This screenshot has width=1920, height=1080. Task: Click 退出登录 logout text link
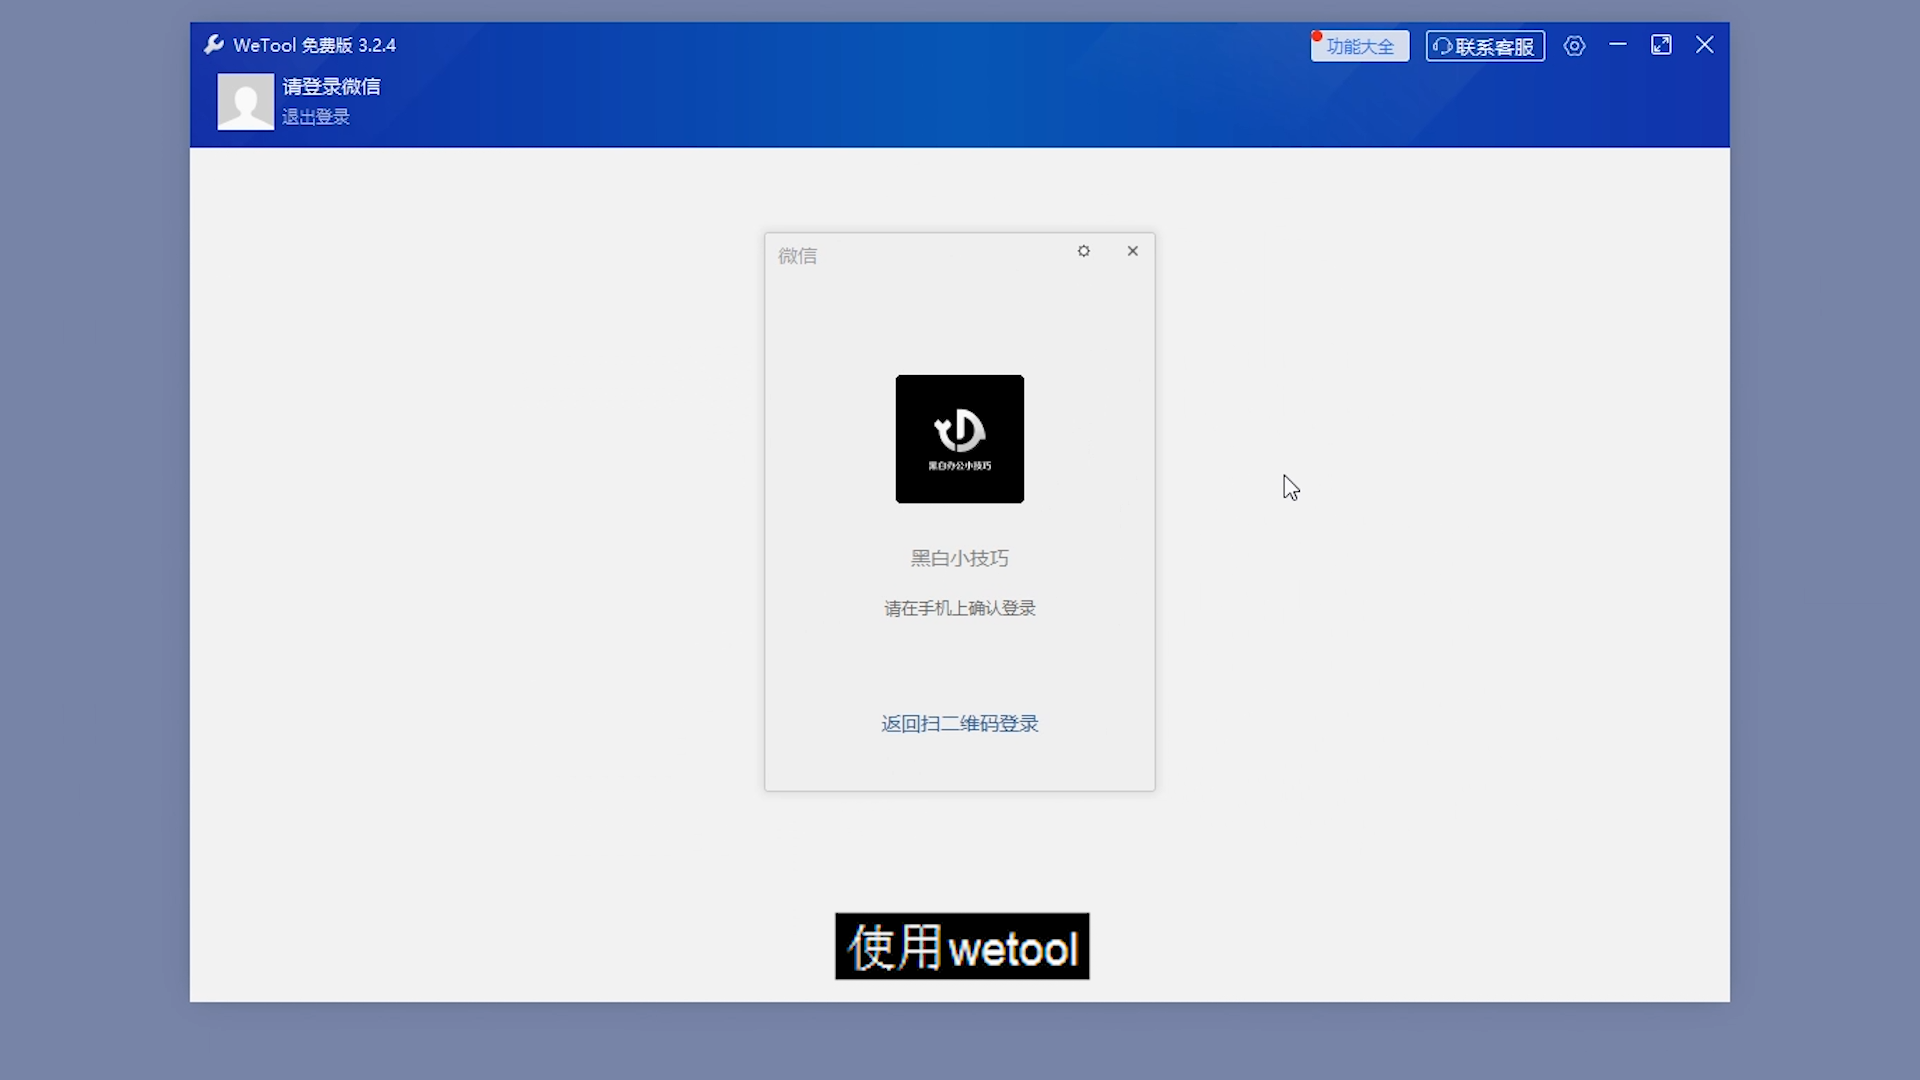[x=316, y=117]
